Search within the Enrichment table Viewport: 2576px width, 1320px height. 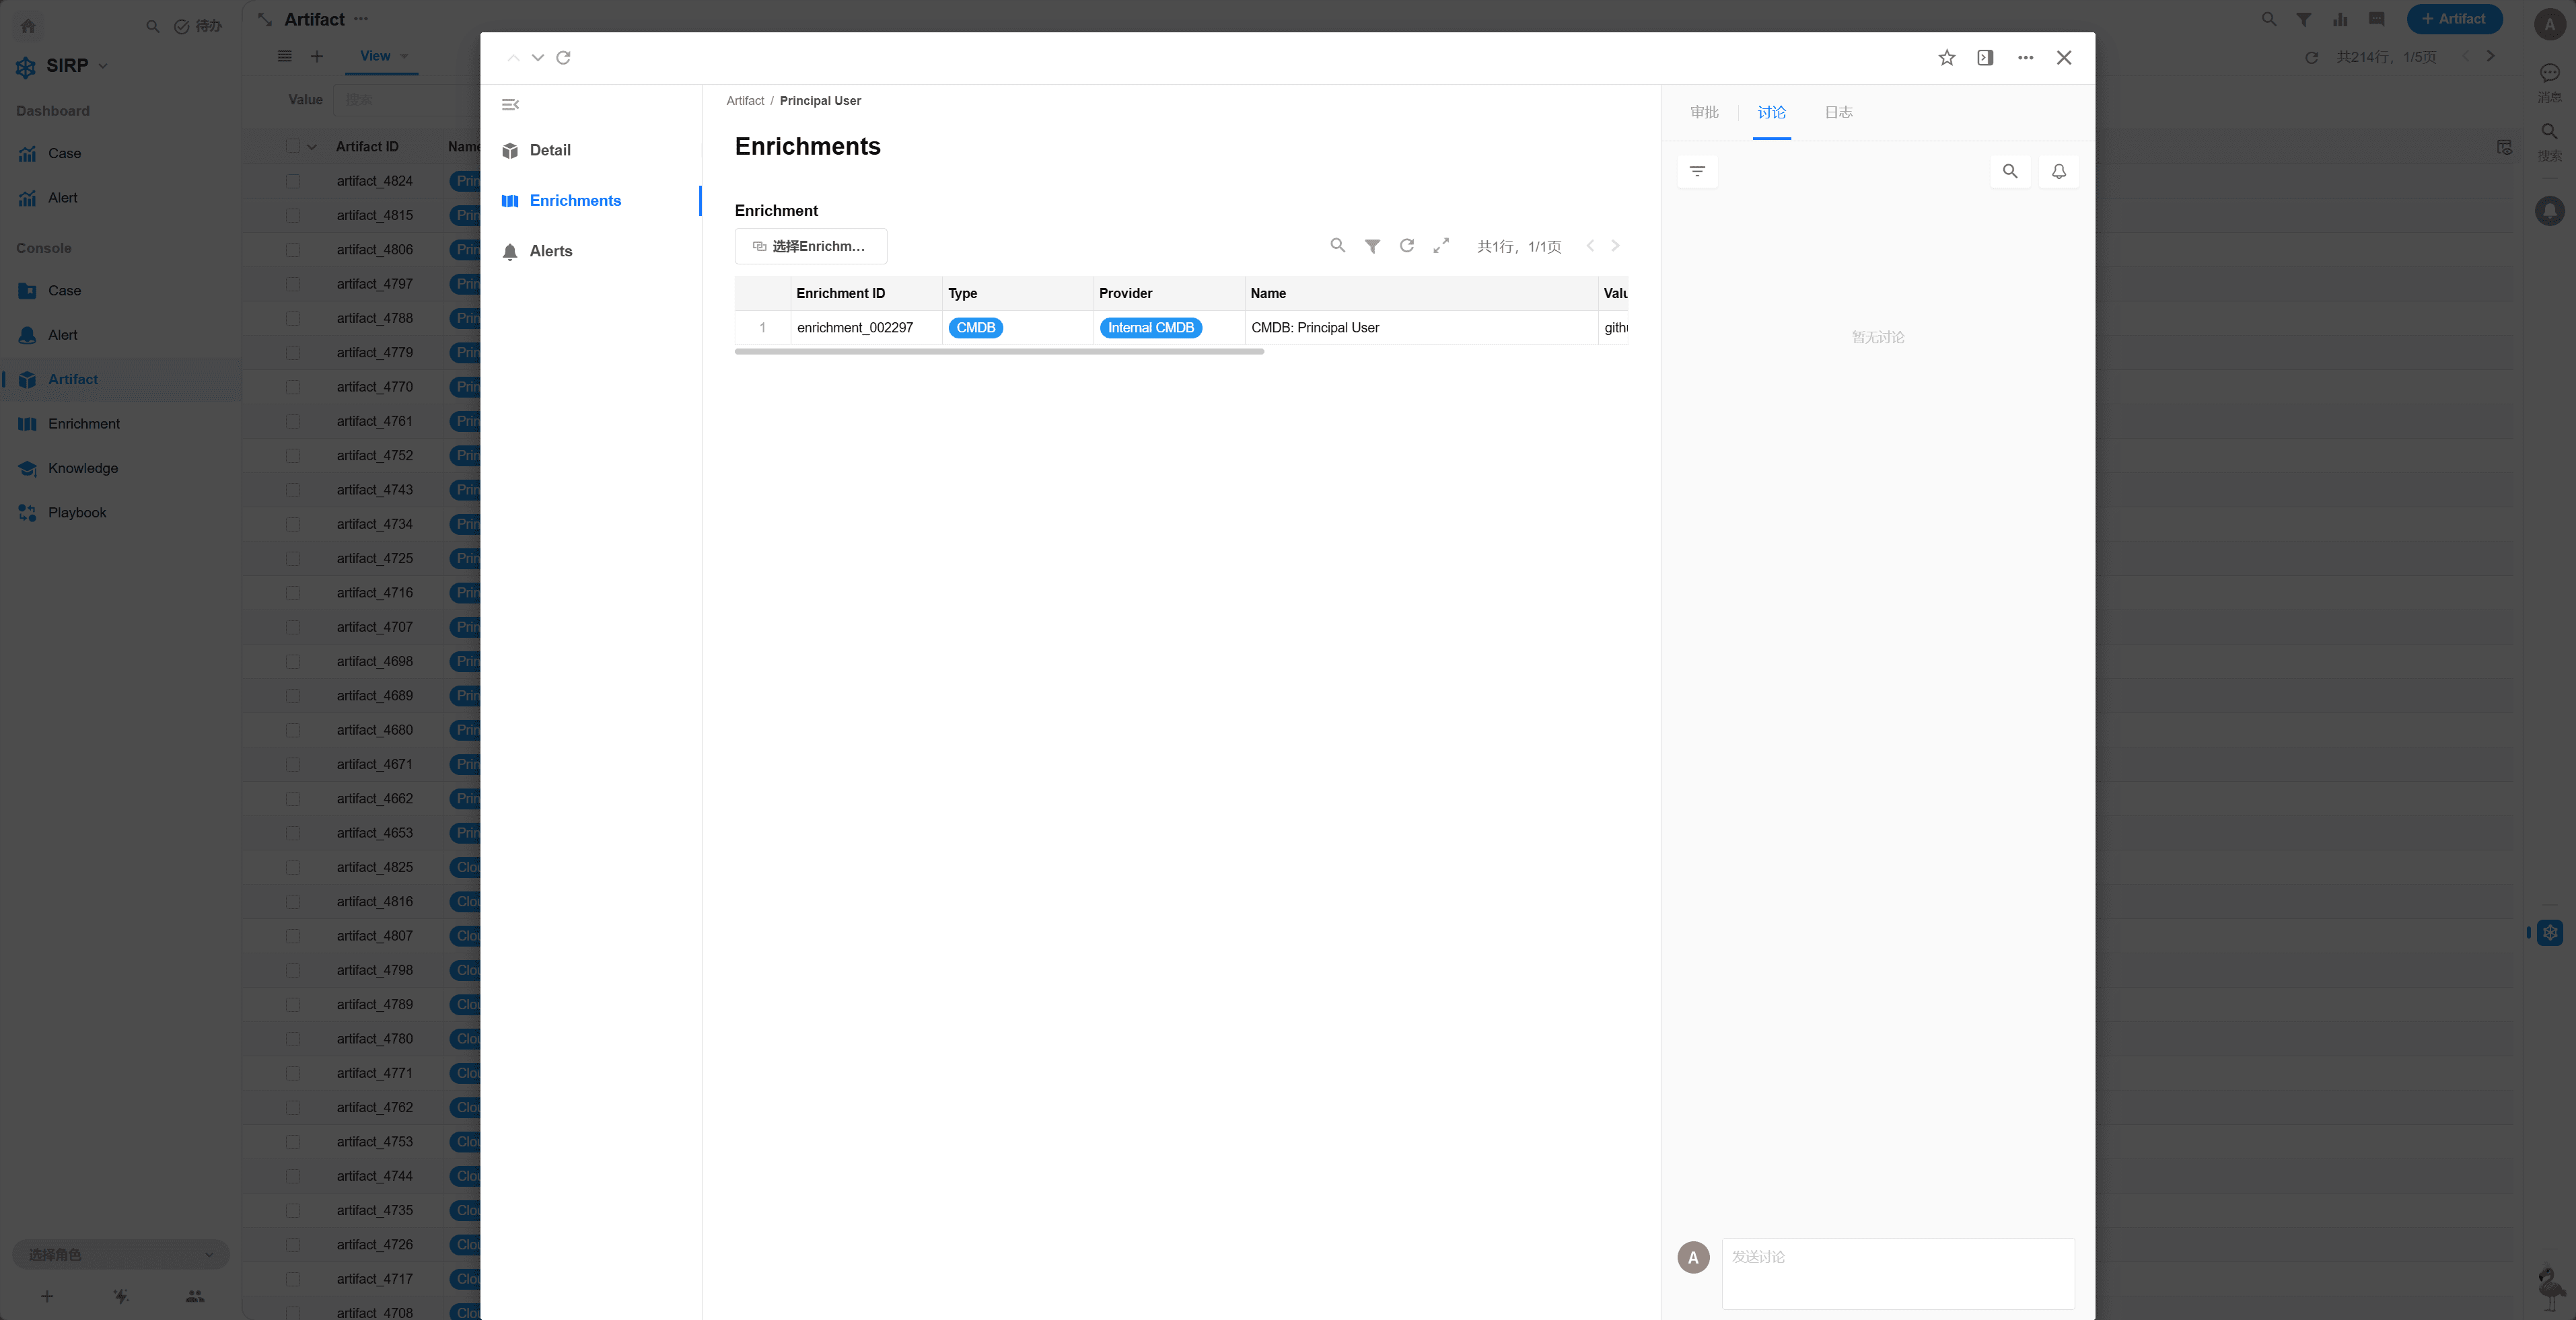pos(1338,246)
